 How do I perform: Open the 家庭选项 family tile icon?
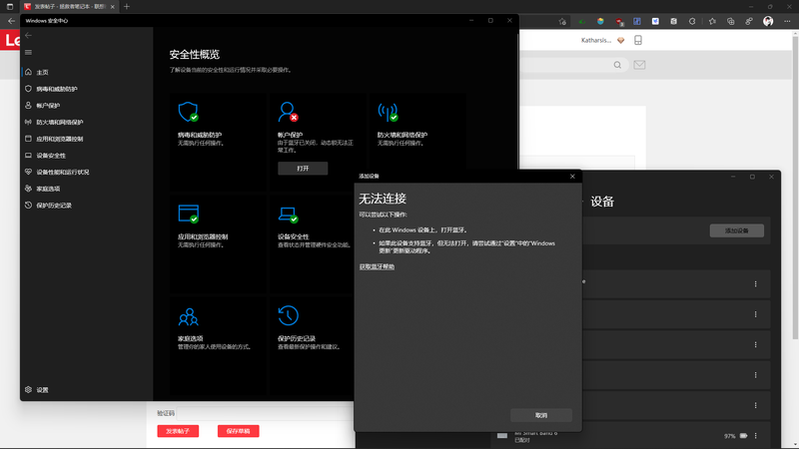pyautogui.click(x=188, y=317)
